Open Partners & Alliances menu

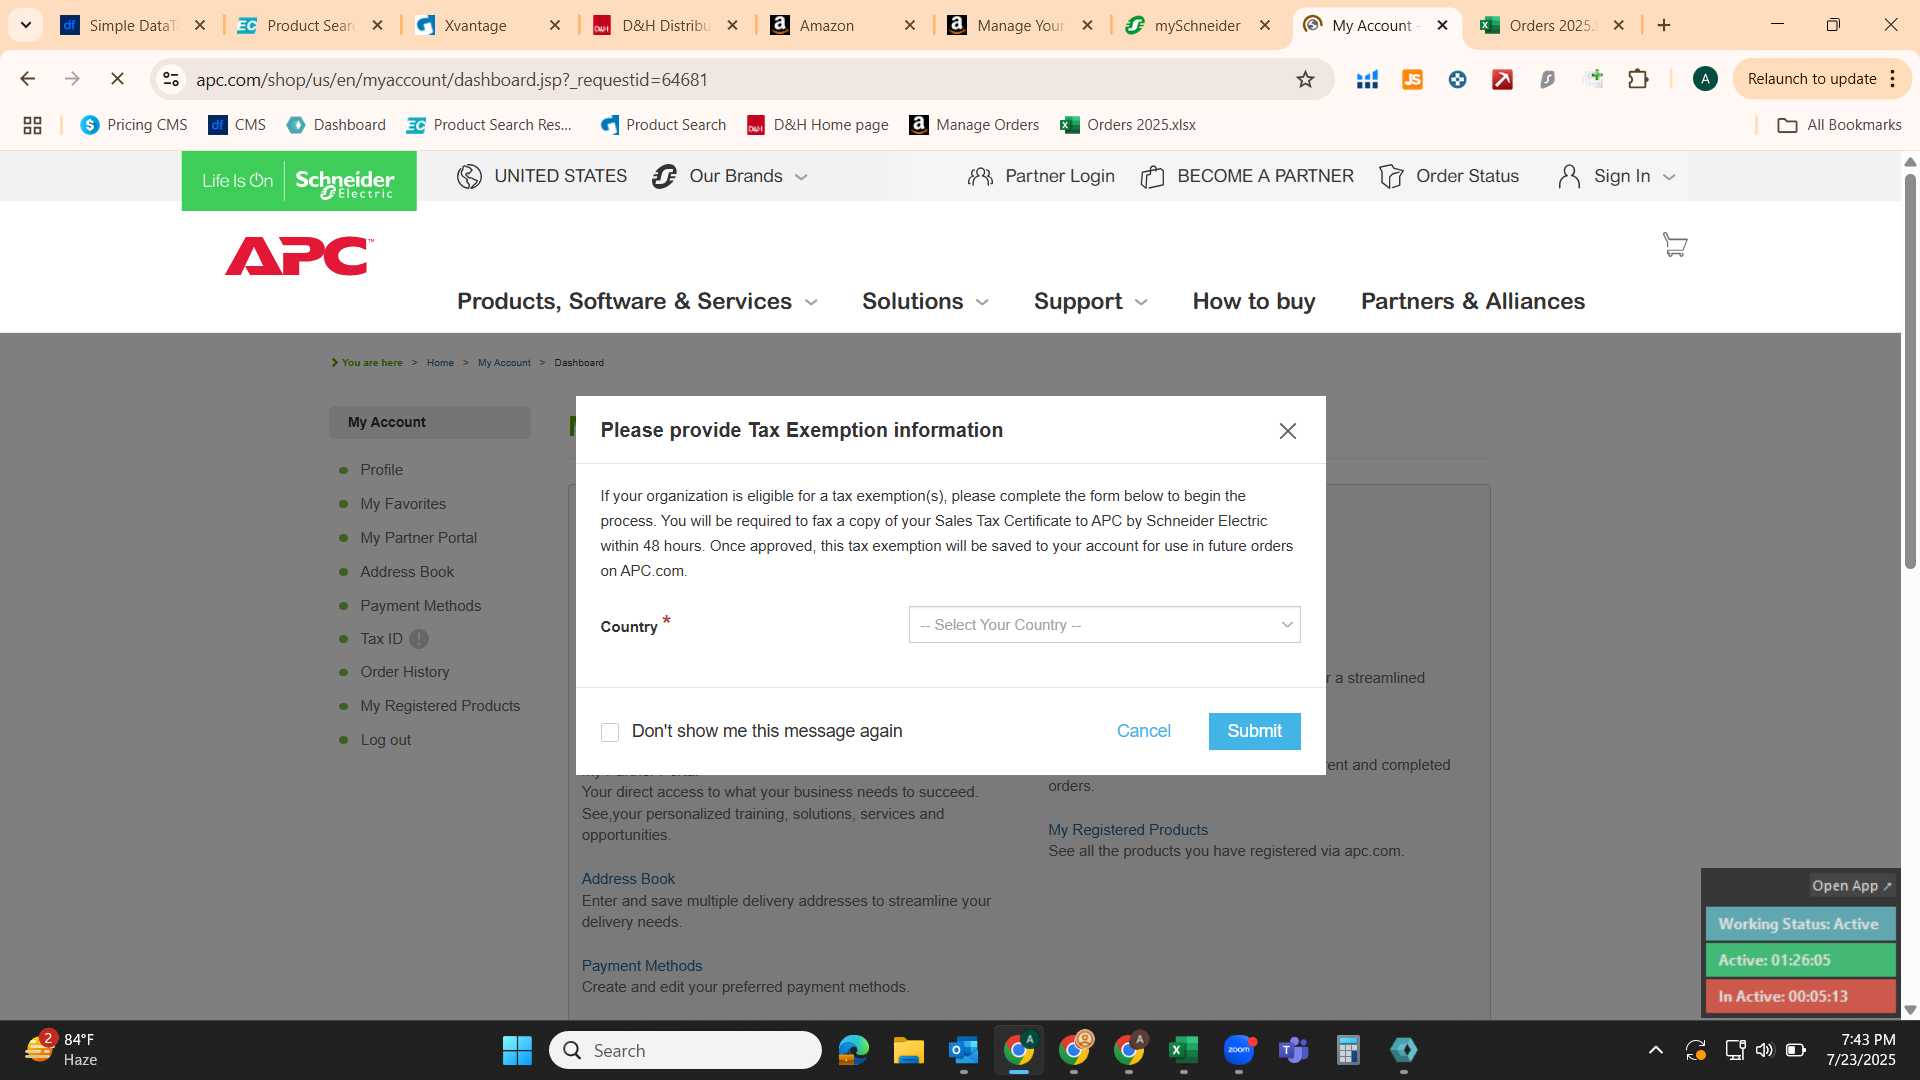[1473, 301]
